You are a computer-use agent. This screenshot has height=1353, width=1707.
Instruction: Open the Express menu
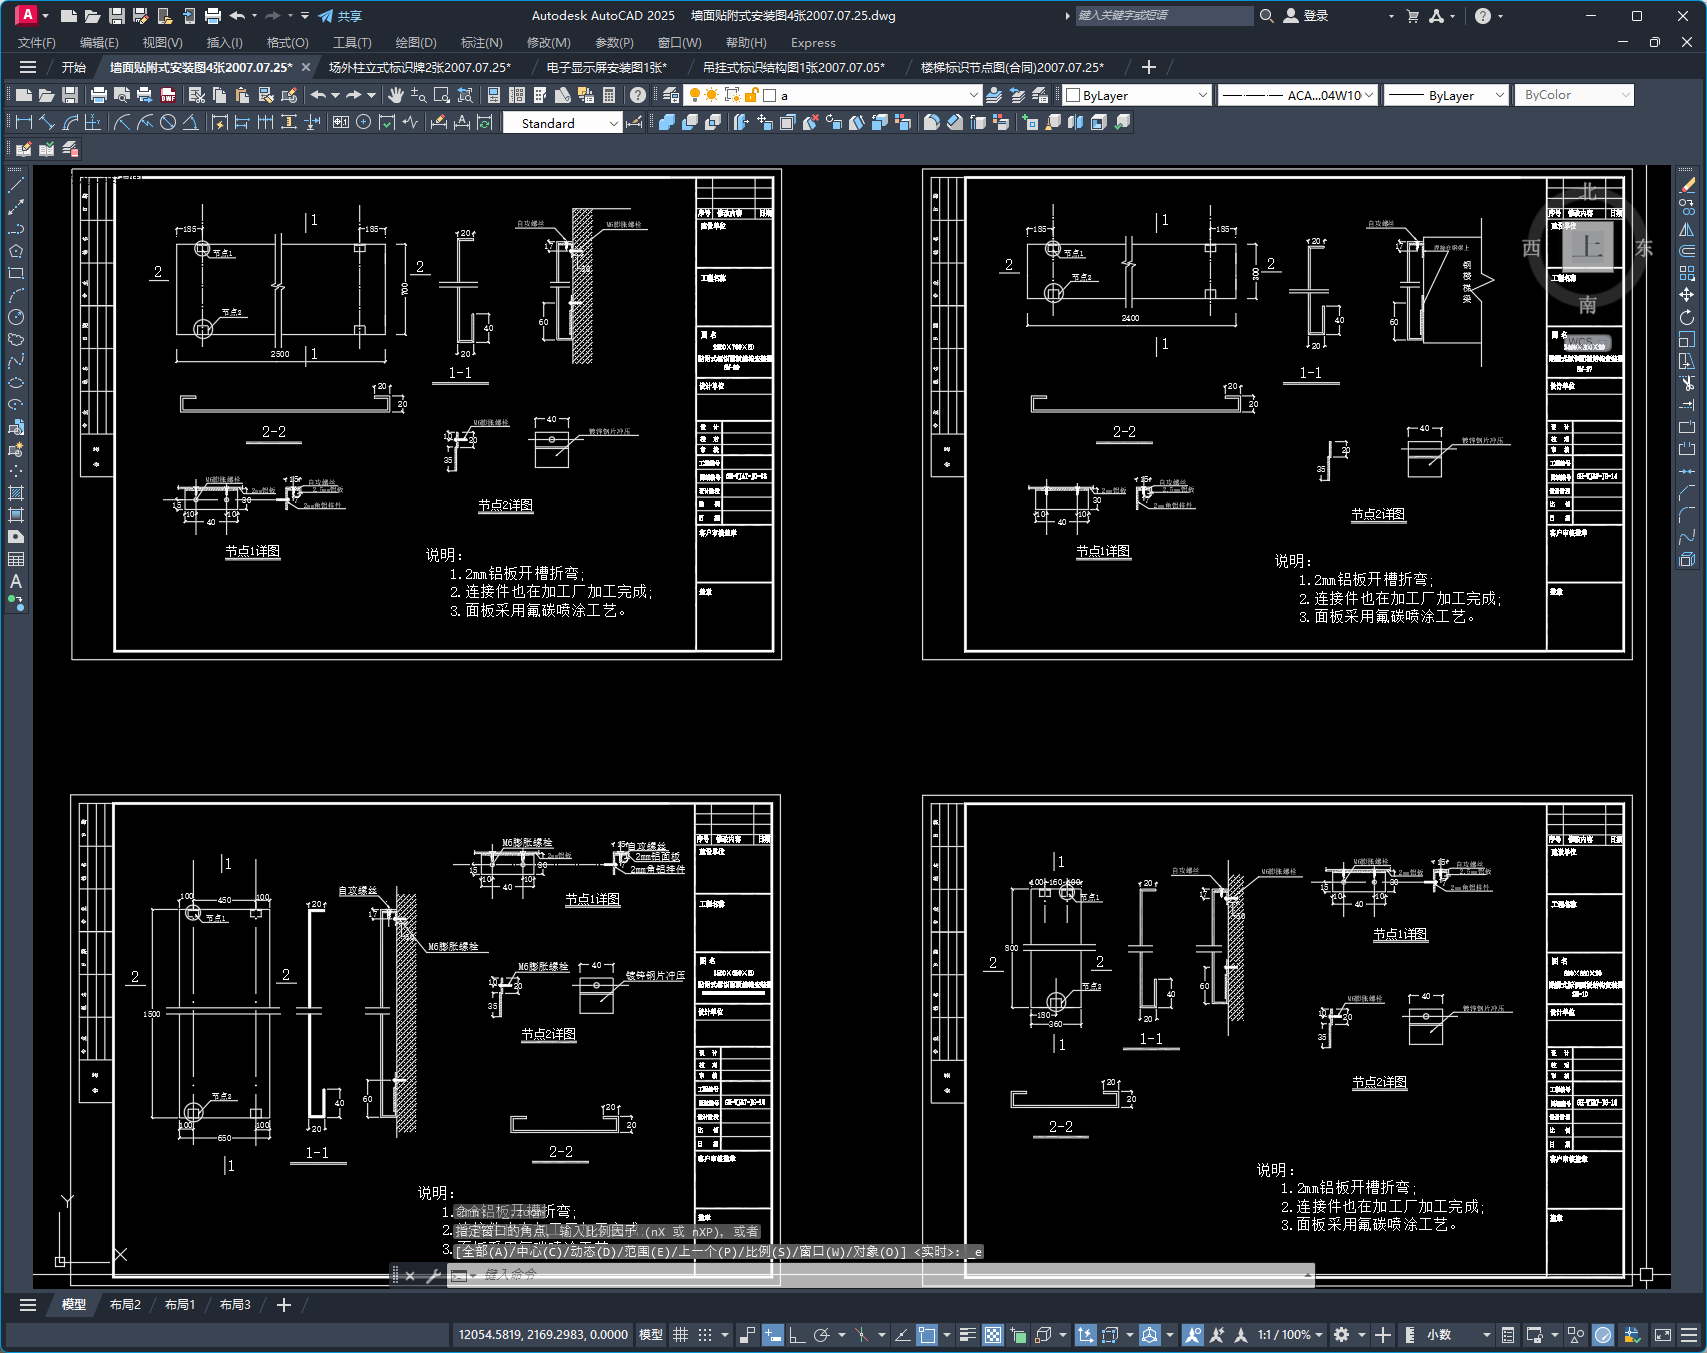pos(813,42)
